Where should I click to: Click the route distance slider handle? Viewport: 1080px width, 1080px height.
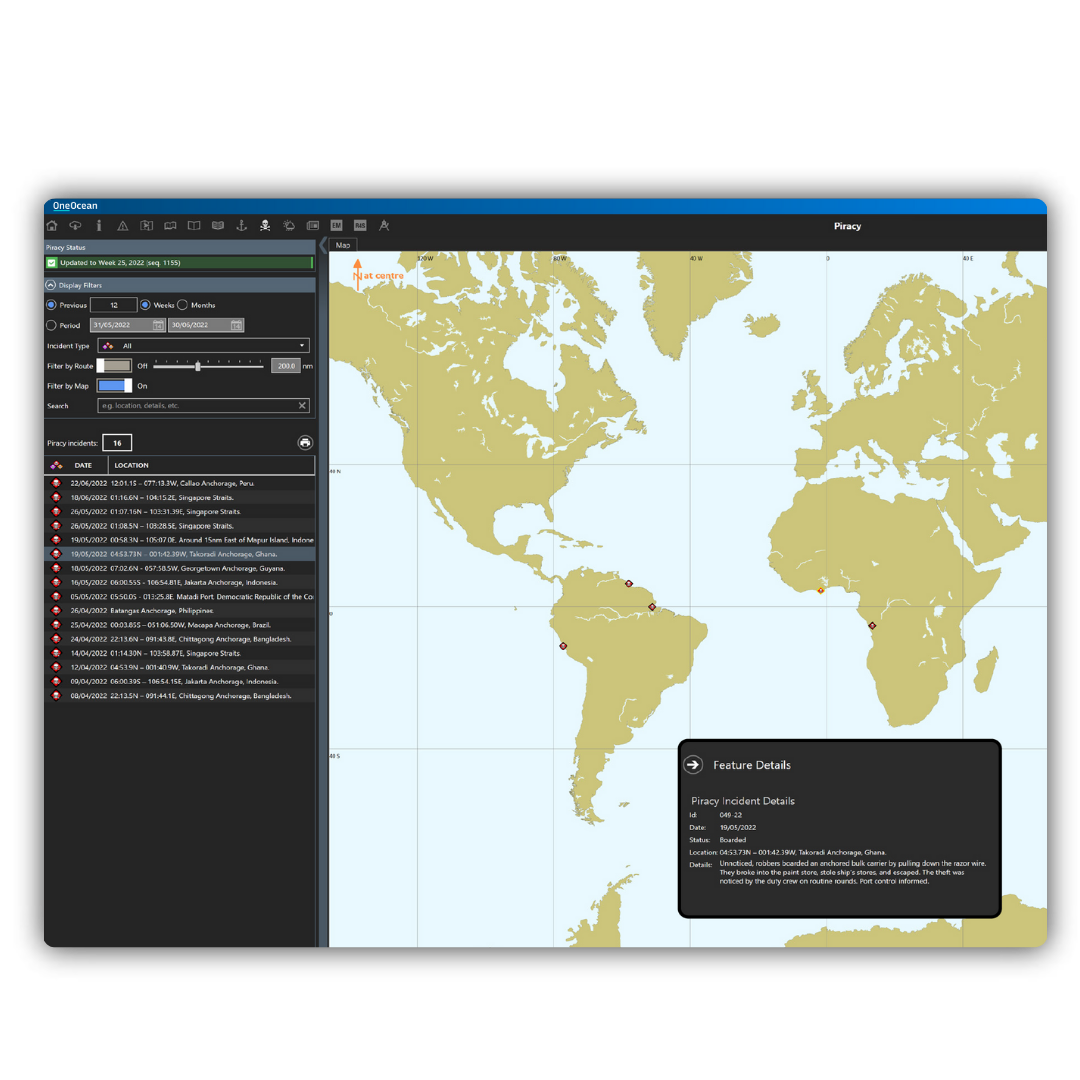198,366
